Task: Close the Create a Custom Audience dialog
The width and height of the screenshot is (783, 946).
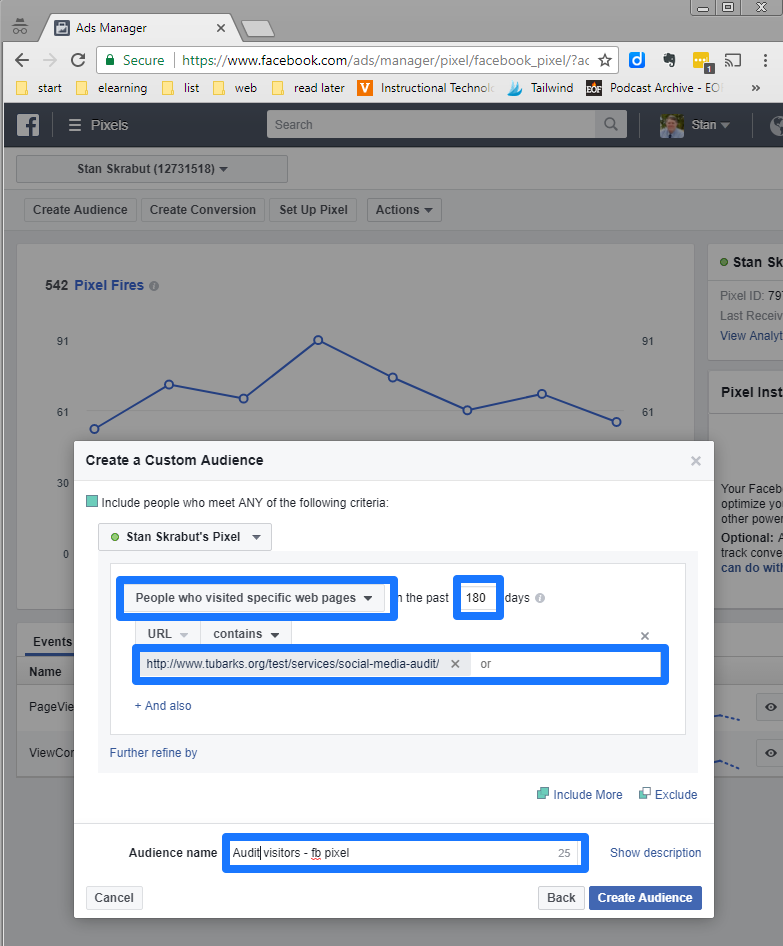Action: (696, 461)
